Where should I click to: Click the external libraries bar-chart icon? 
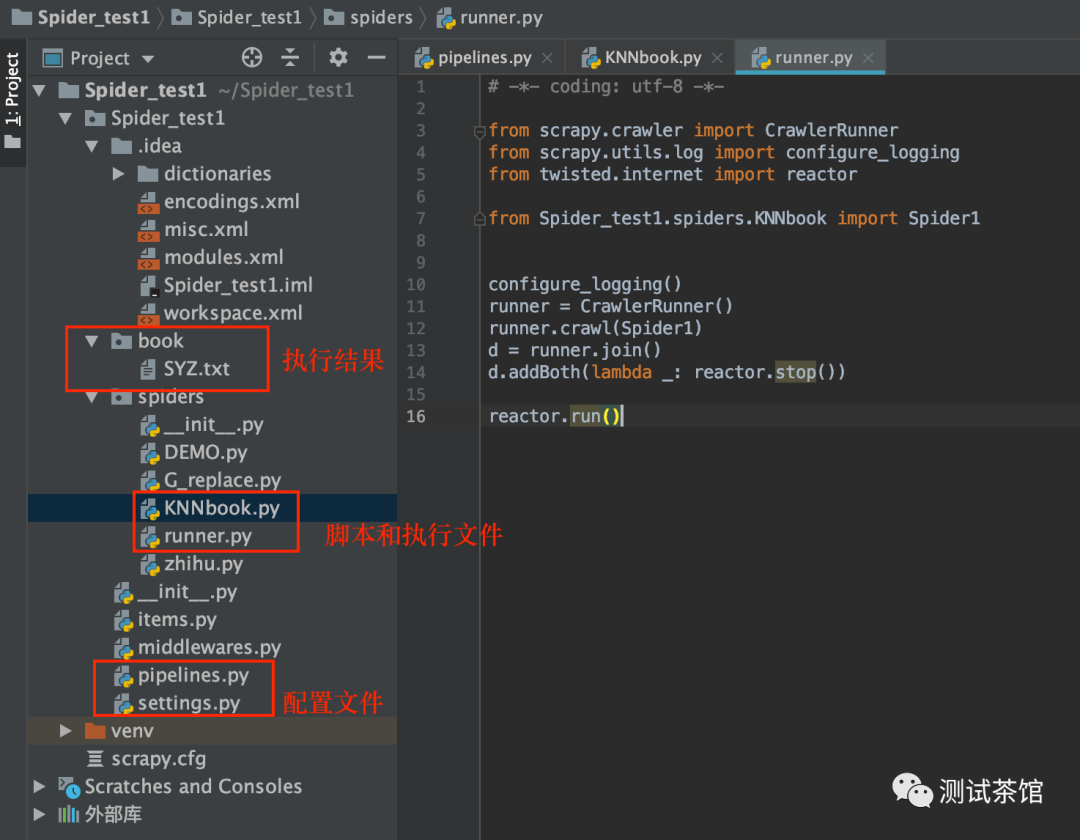(x=68, y=815)
